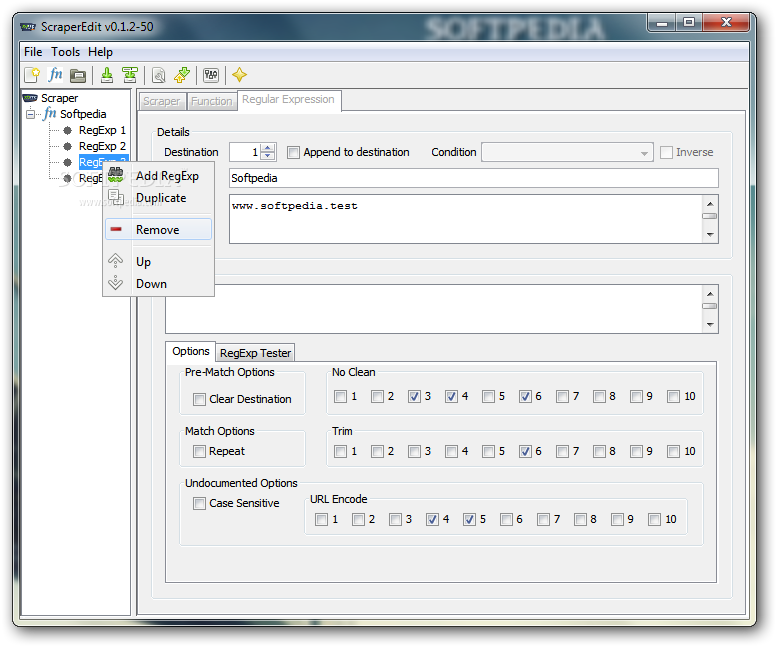Choose Add RegExp from context menu
This screenshot has width=777, height=647.
(x=158, y=176)
